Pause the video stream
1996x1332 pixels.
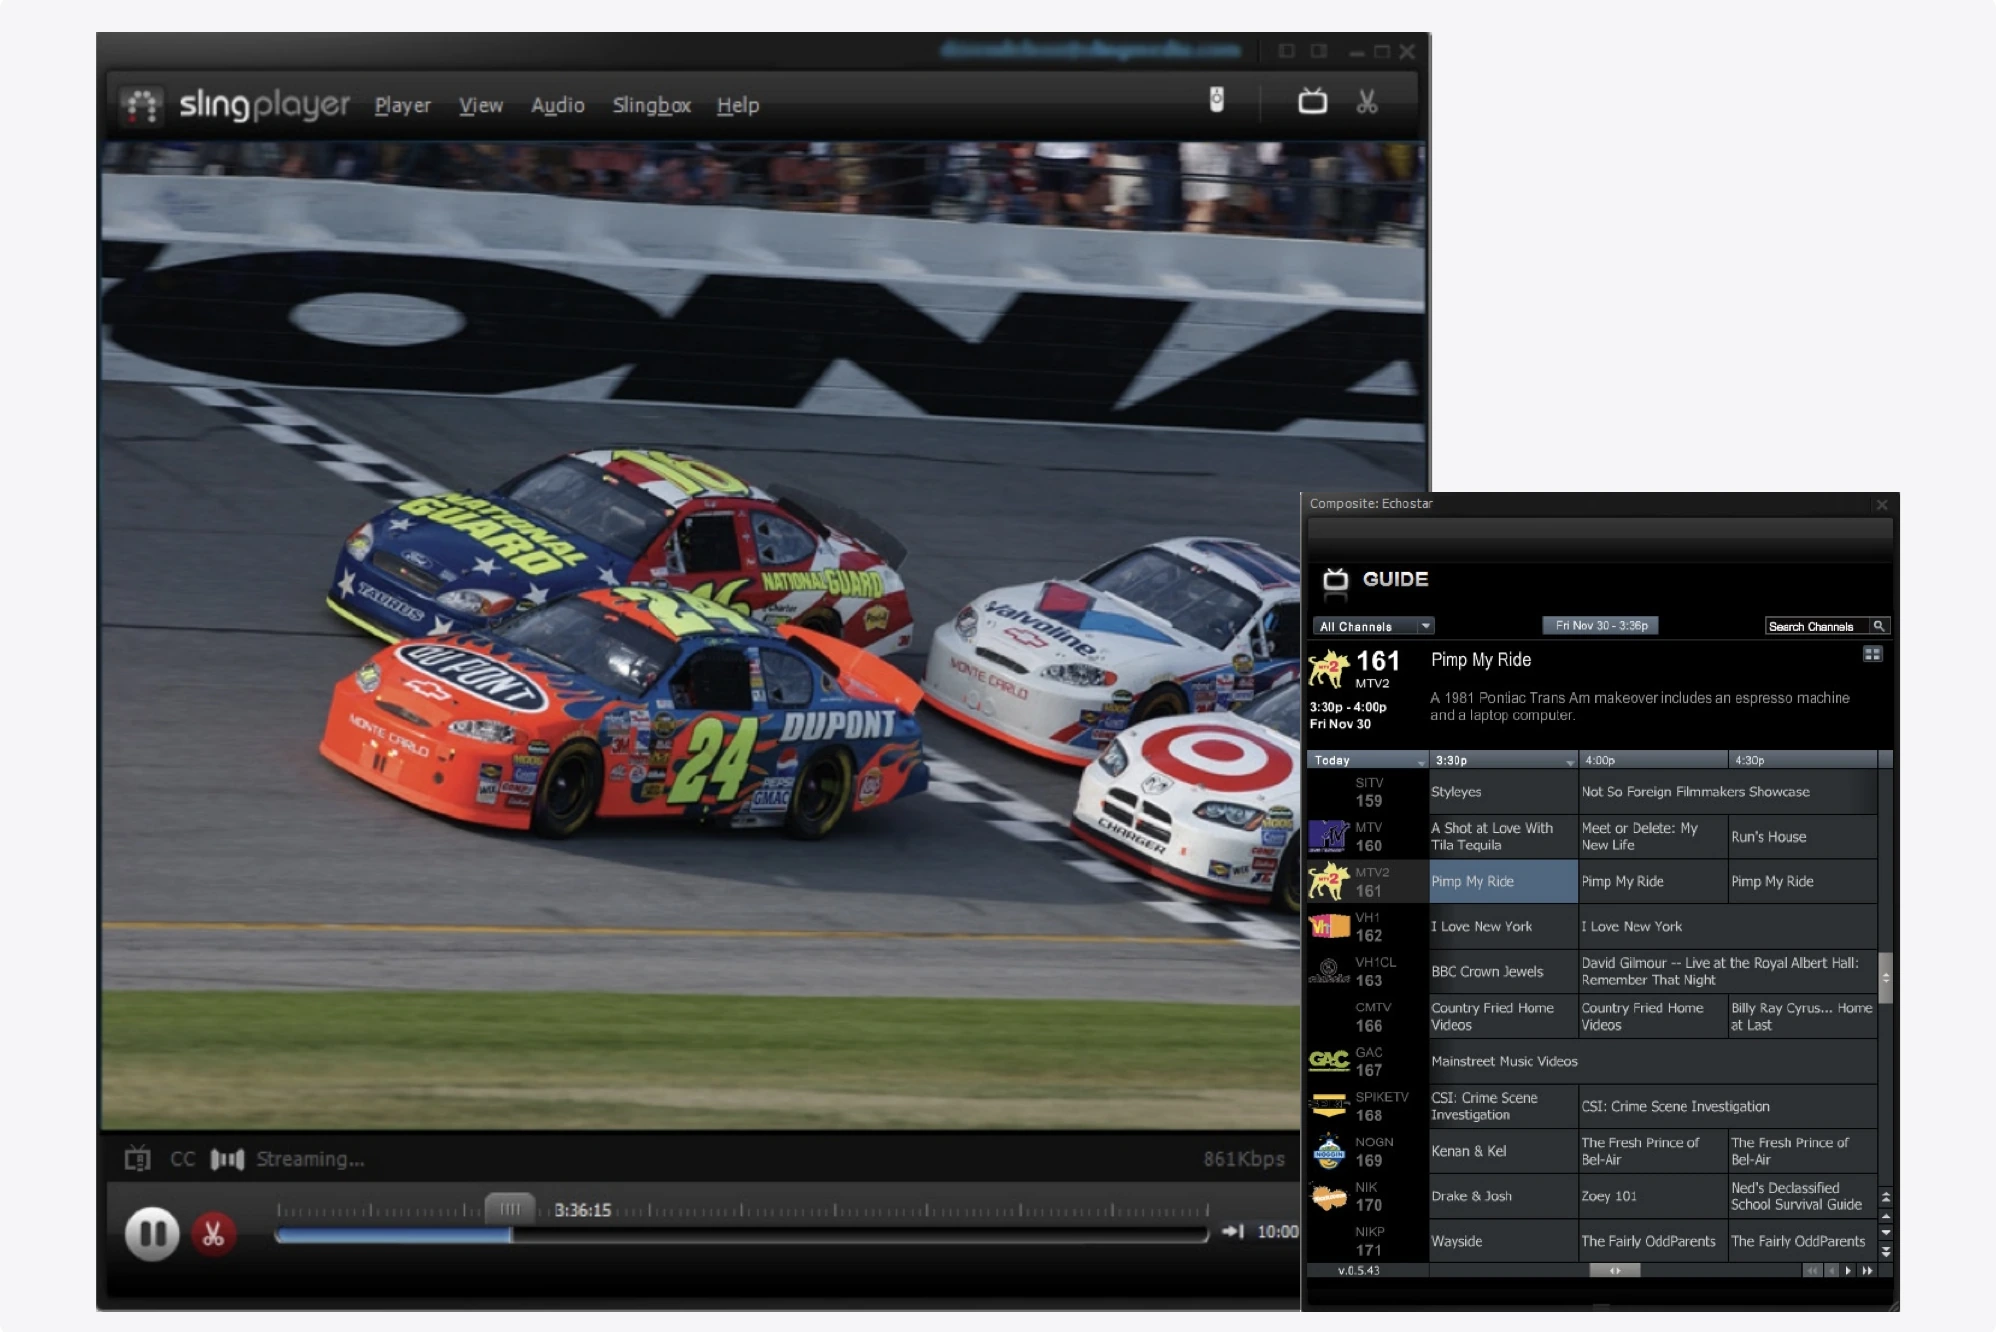pos(152,1234)
